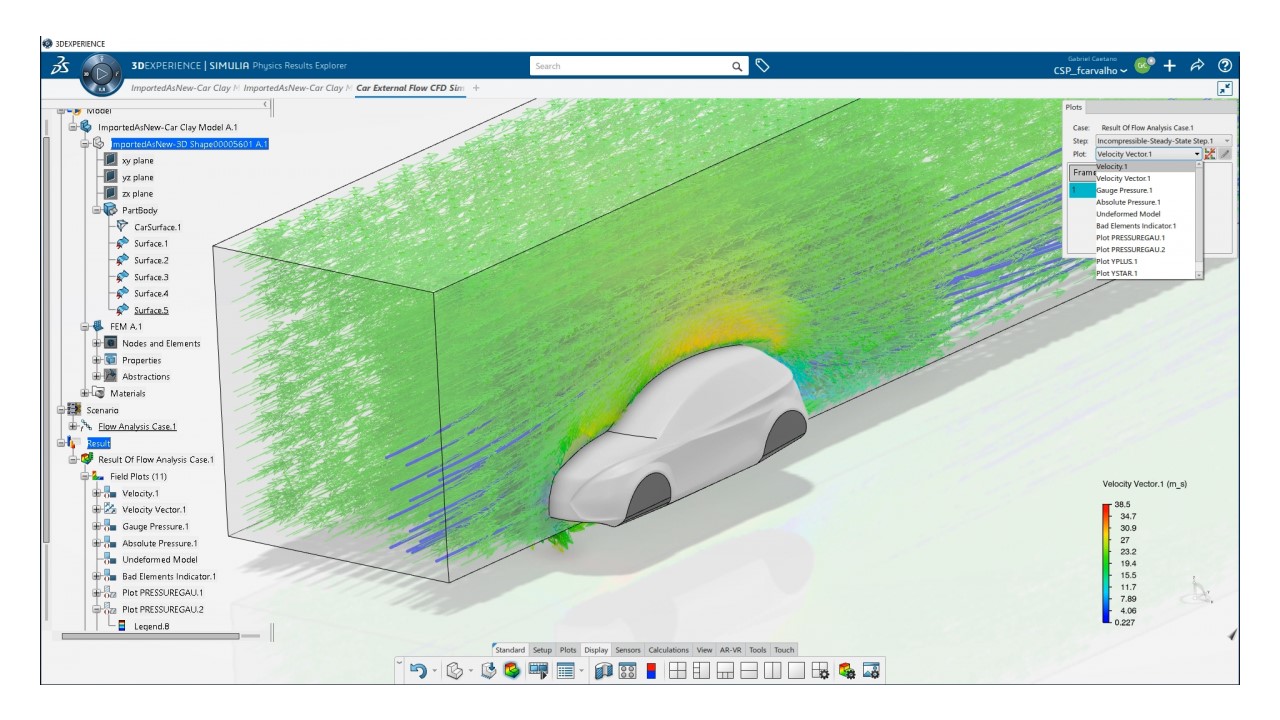Viewport: 1280px width, 720px height.
Task: Select the vertical two-pane layout icon
Action: (x=772, y=671)
